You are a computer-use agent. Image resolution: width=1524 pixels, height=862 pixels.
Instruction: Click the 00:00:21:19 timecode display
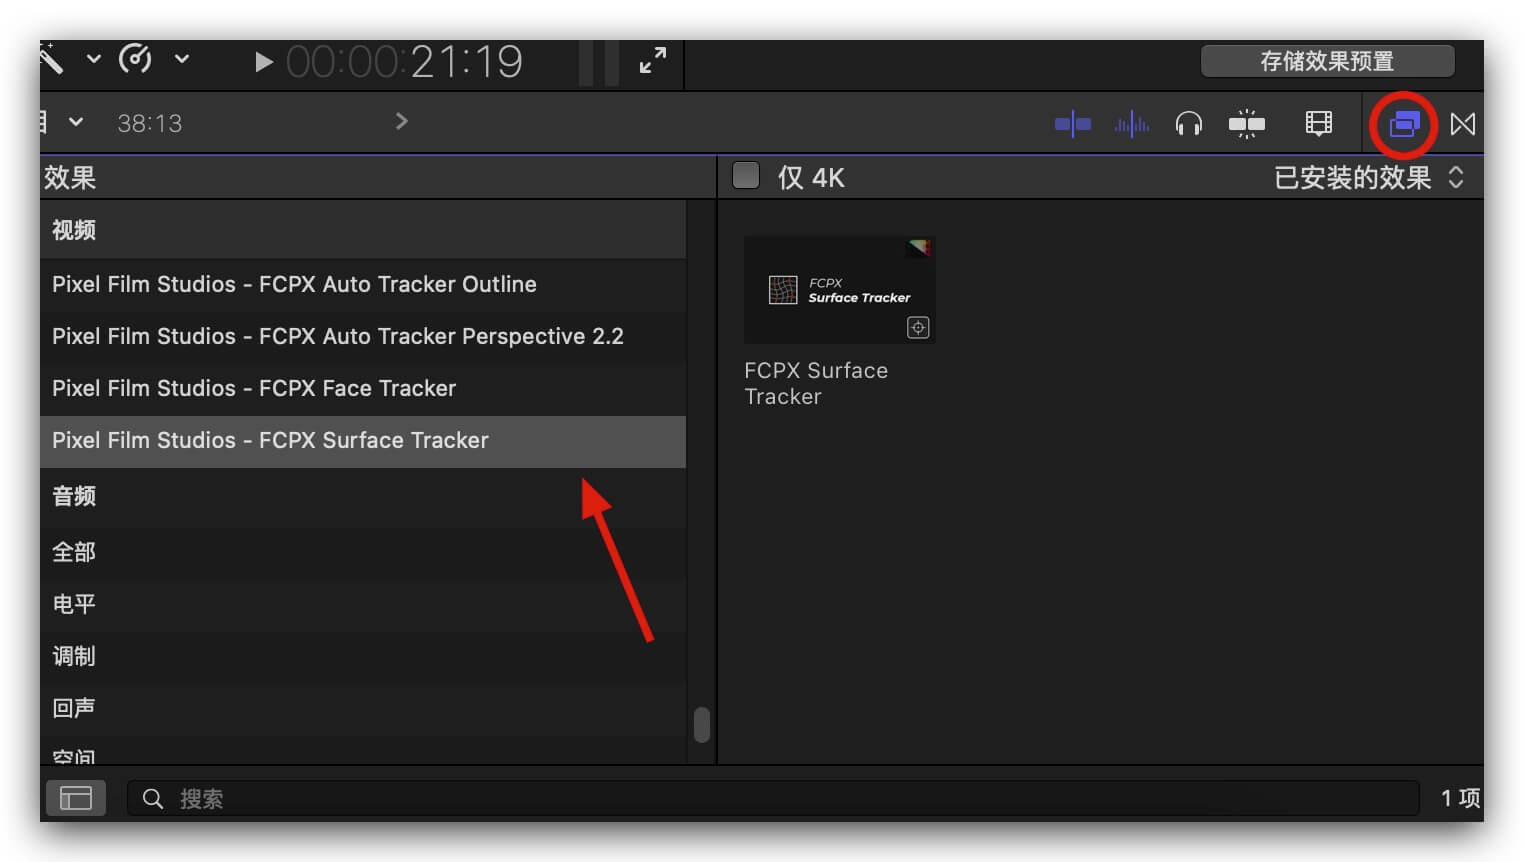pos(404,62)
